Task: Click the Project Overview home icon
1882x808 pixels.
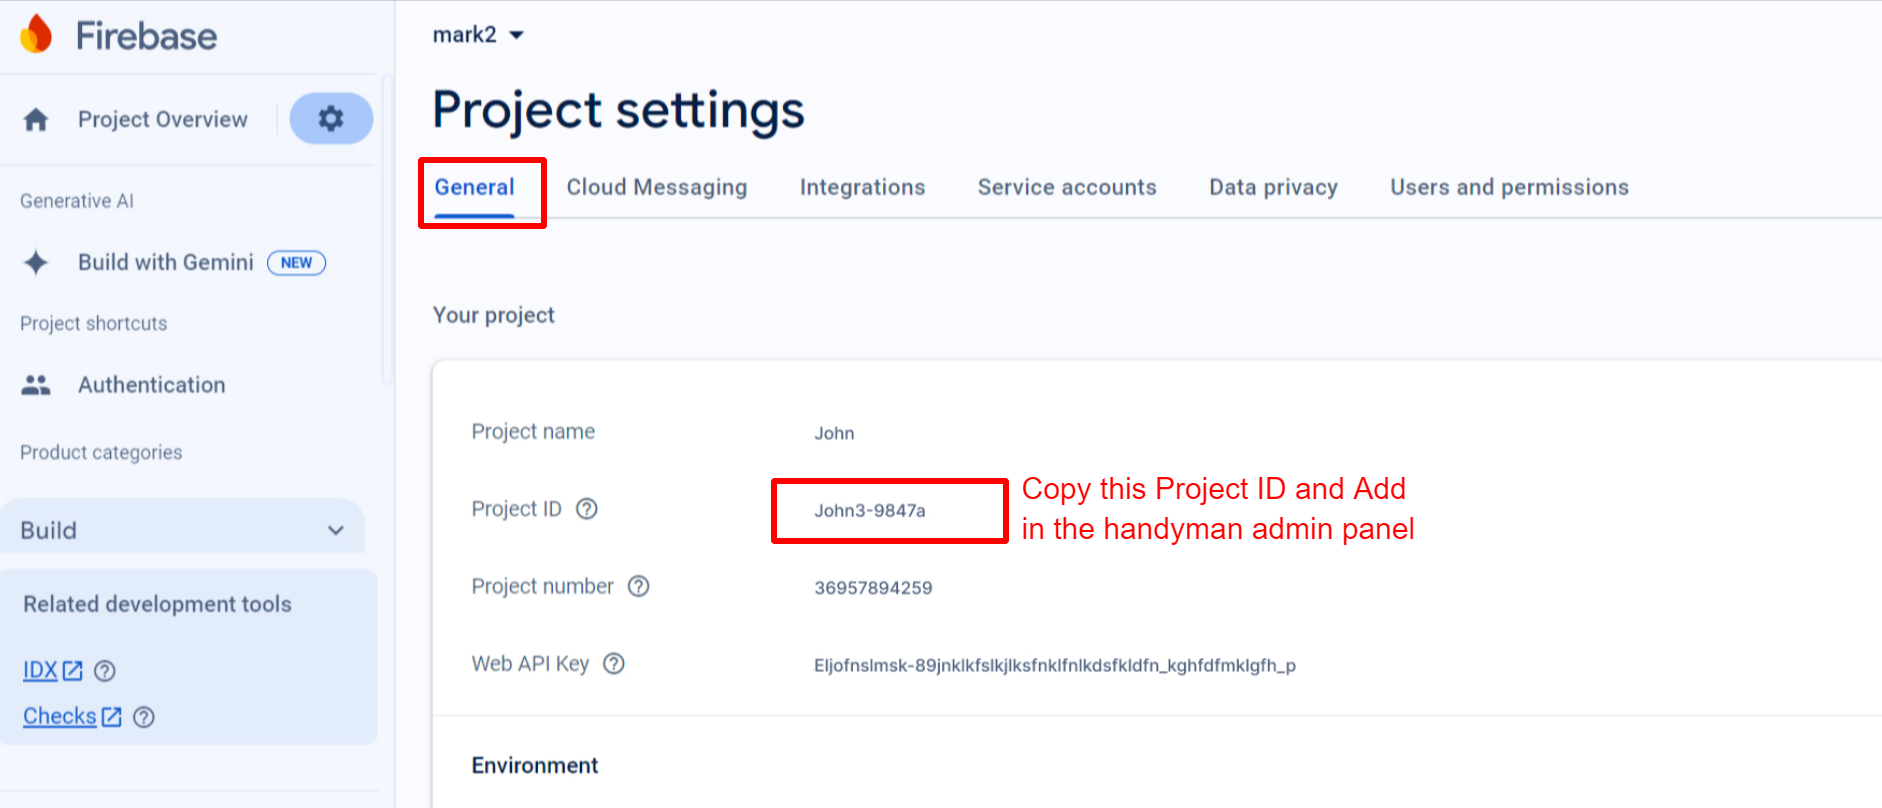Action: coord(36,120)
